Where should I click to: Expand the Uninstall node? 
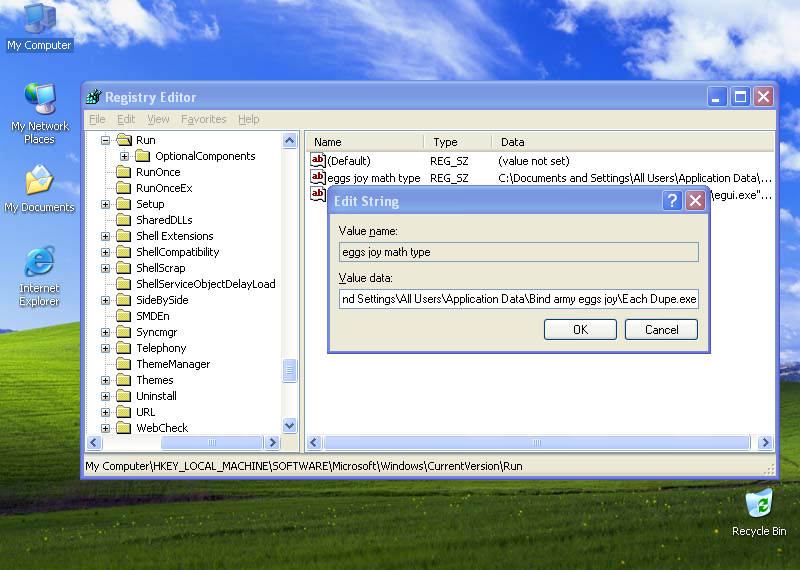tap(105, 396)
